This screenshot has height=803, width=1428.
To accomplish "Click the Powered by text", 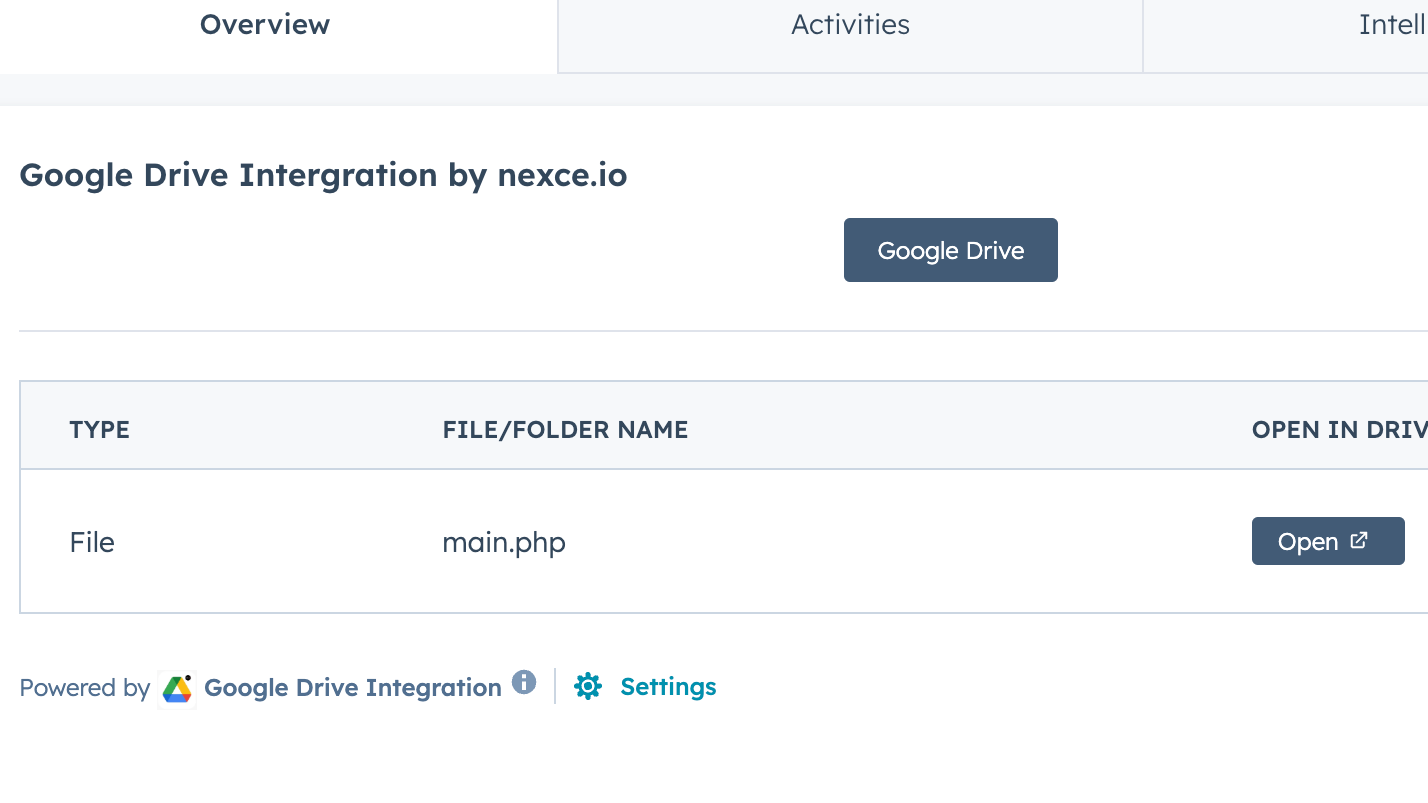I will (84, 688).
